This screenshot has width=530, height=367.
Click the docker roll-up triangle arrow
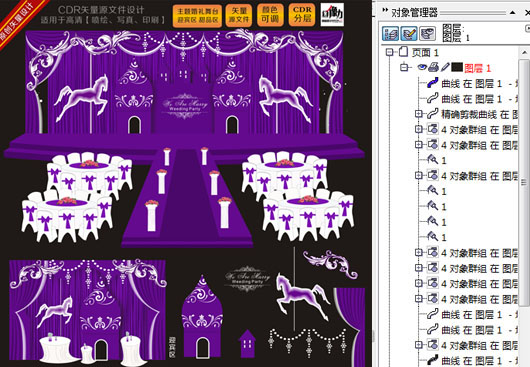pos(513,13)
